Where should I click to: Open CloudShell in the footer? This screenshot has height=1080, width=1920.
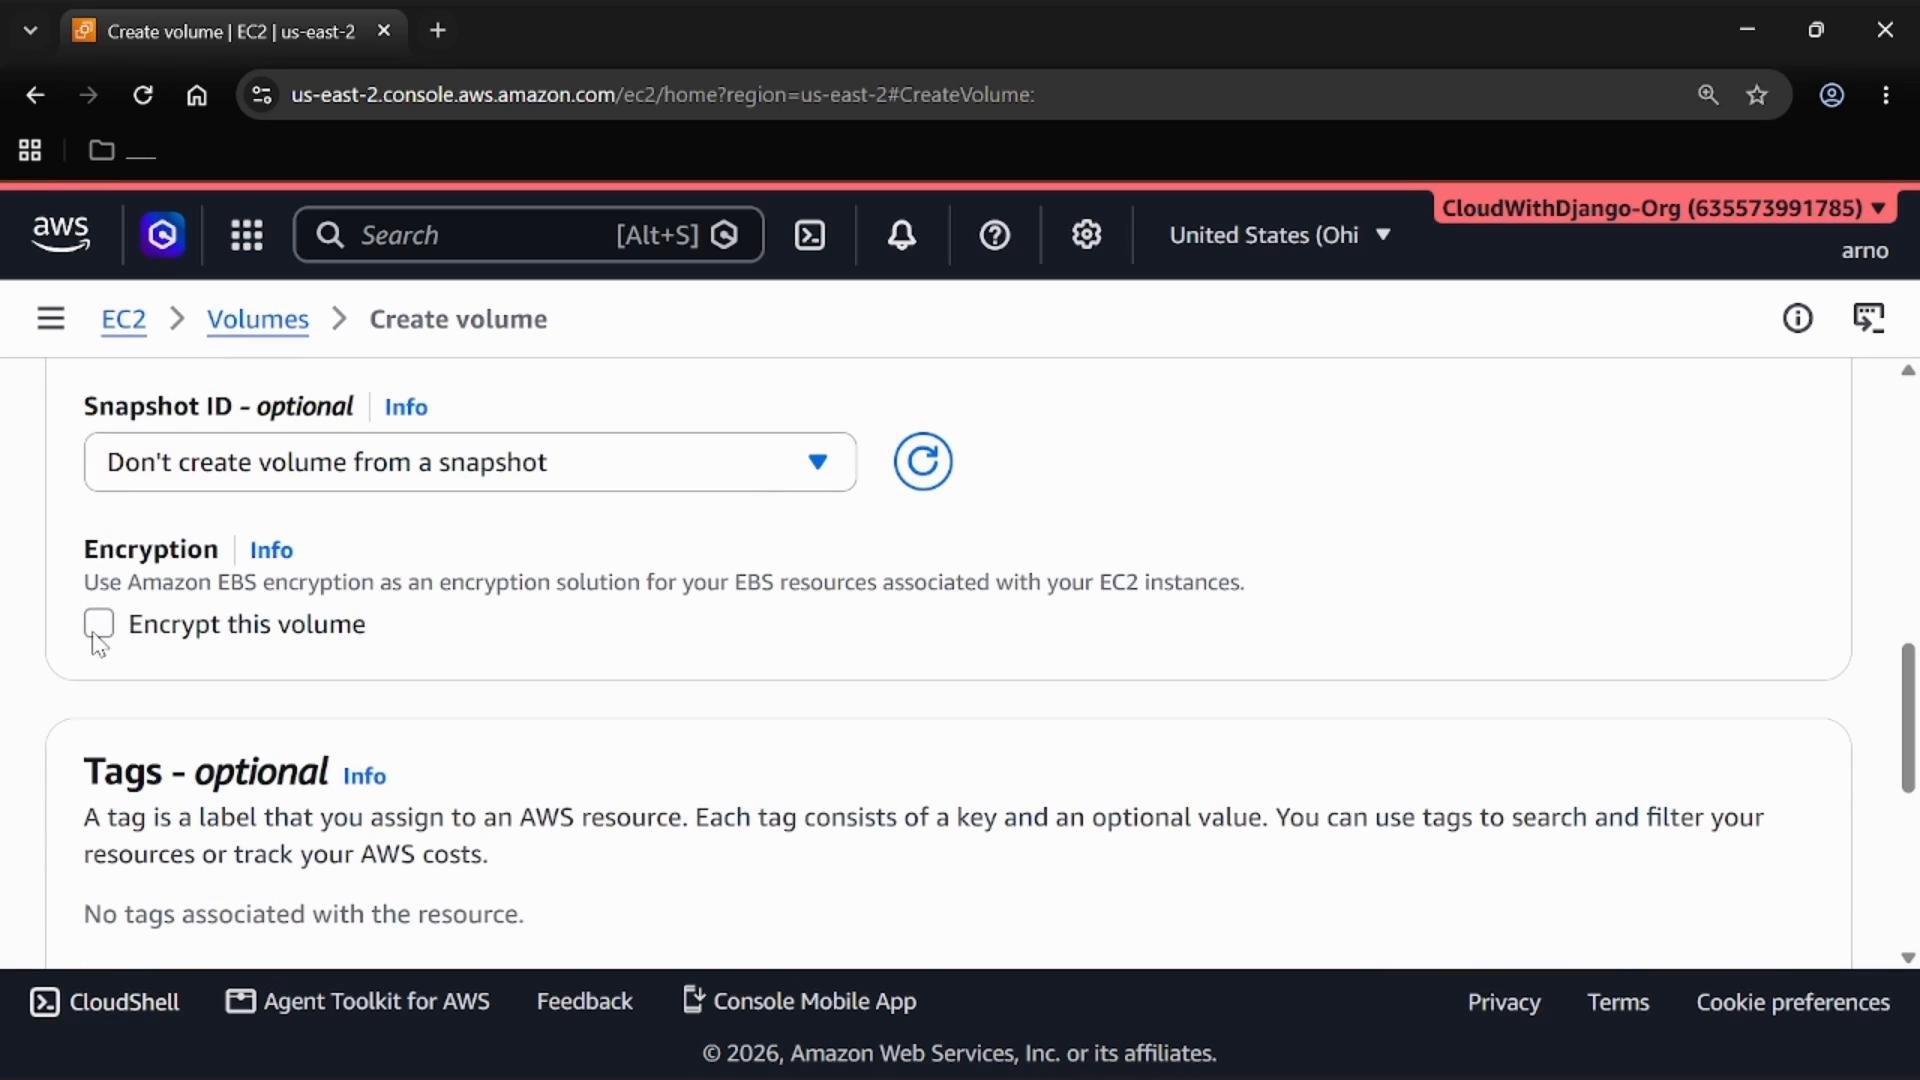105,1002
